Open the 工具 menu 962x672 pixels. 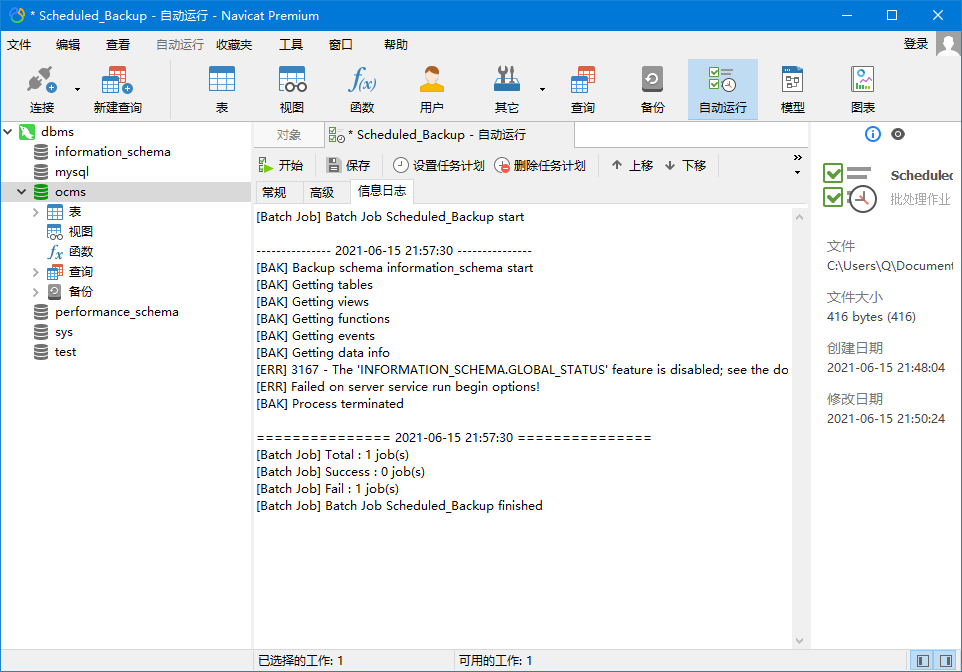pos(290,44)
